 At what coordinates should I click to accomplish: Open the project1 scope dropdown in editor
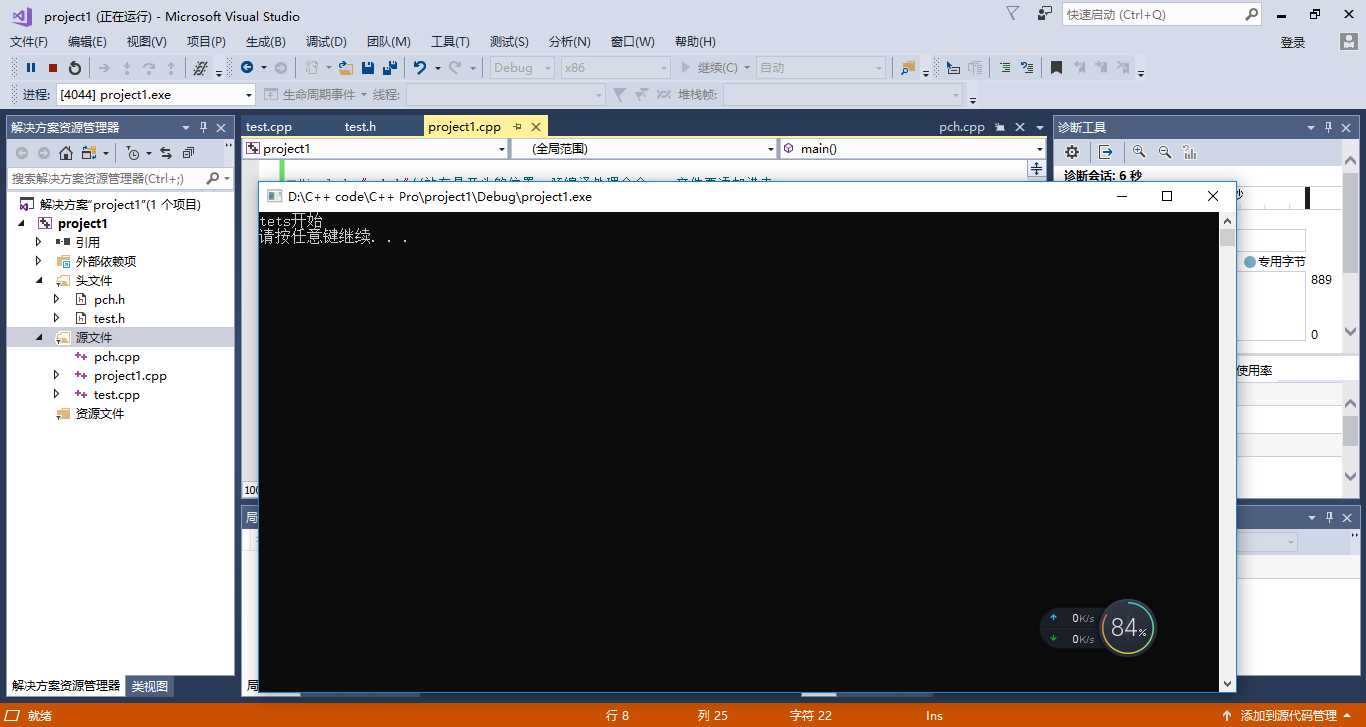(x=502, y=148)
